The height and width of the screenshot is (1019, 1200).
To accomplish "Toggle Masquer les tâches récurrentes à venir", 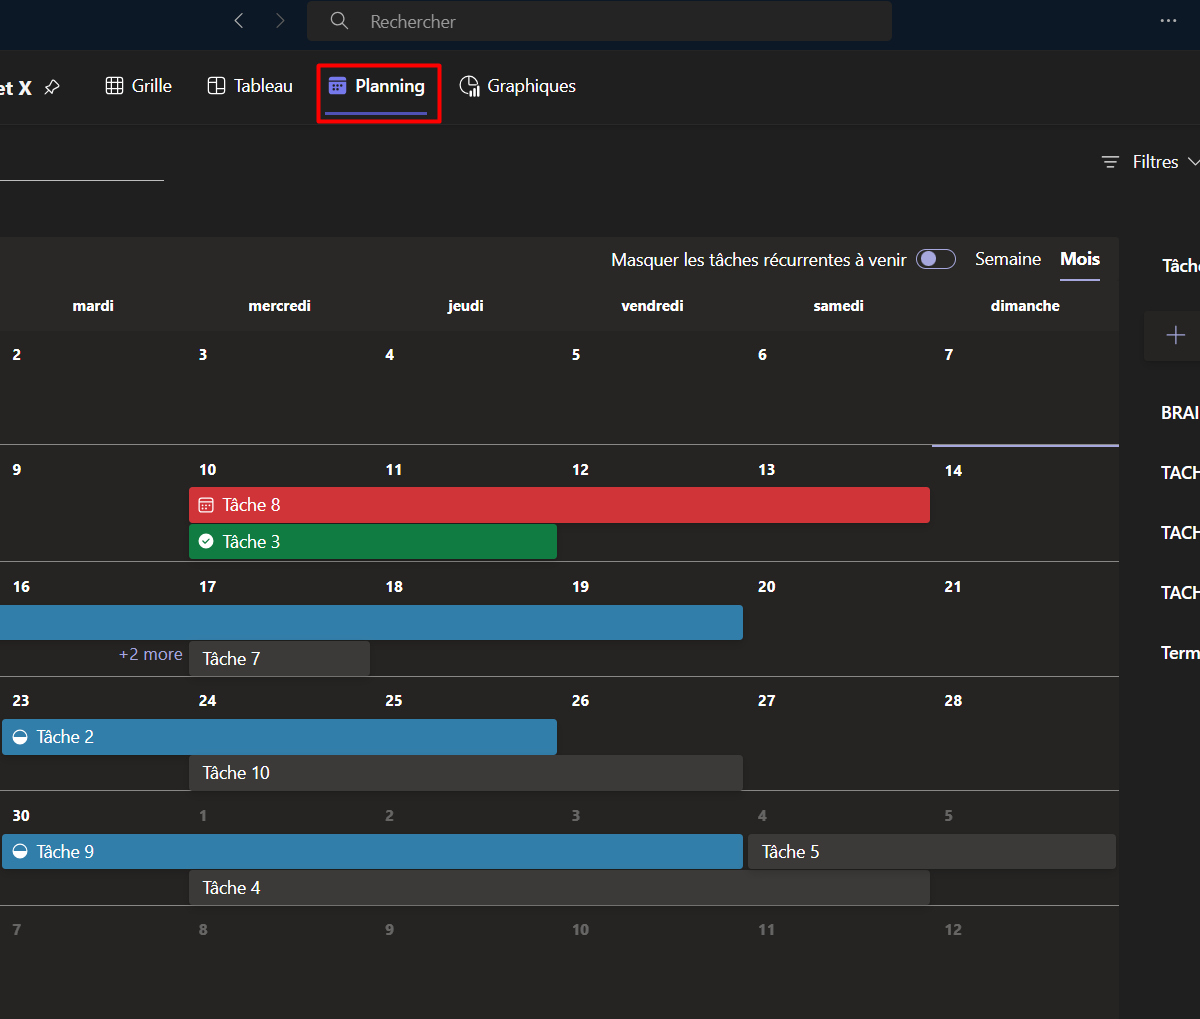I will (936, 260).
